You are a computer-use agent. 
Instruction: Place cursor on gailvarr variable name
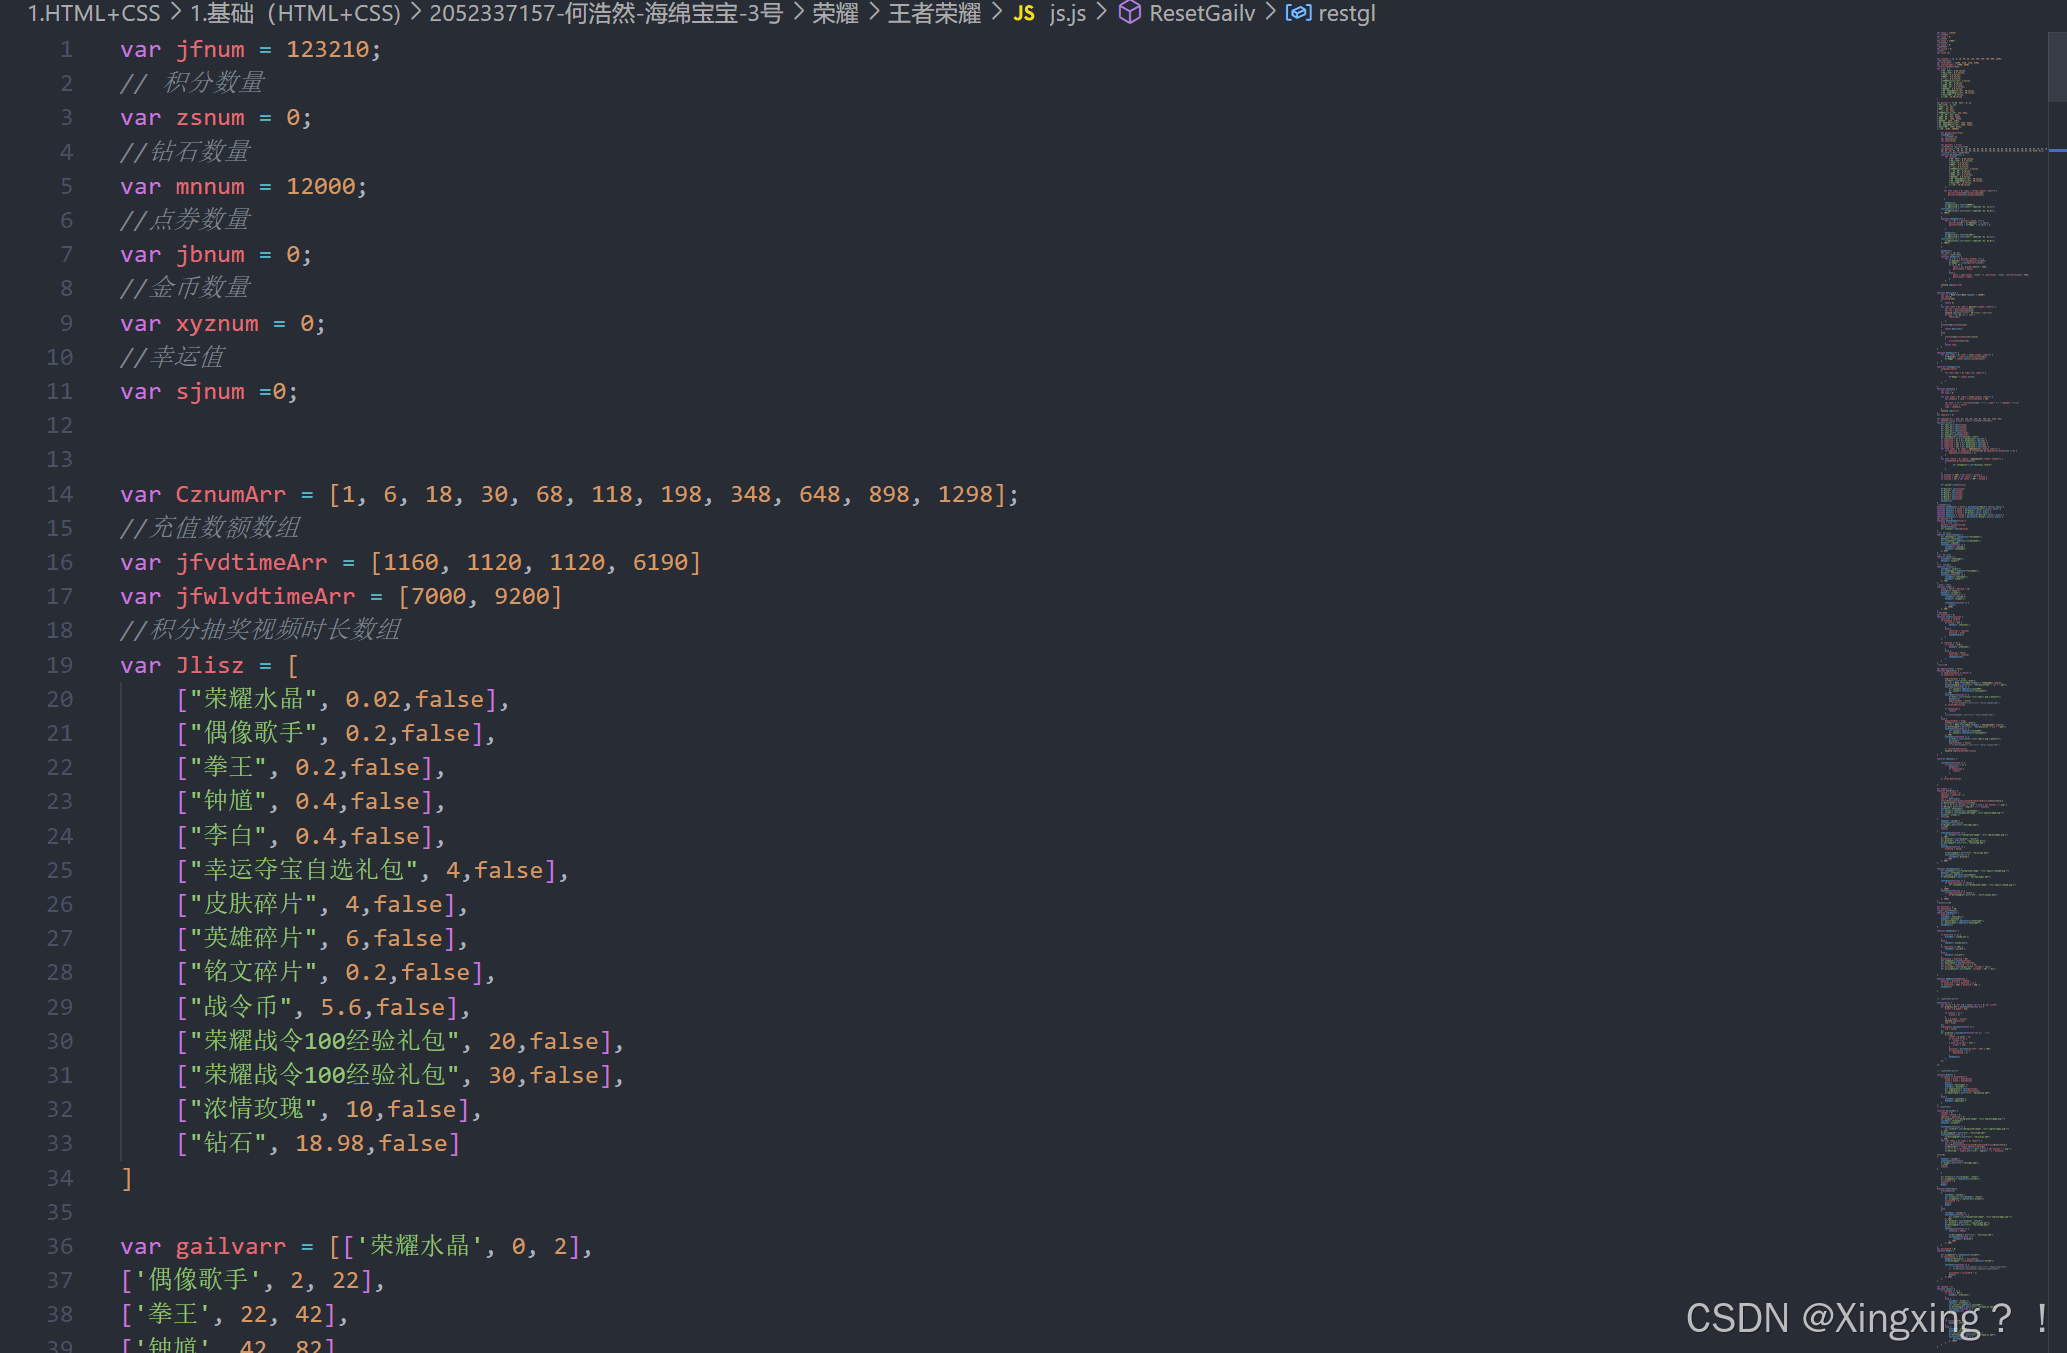pyautogui.click(x=230, y=1246)
